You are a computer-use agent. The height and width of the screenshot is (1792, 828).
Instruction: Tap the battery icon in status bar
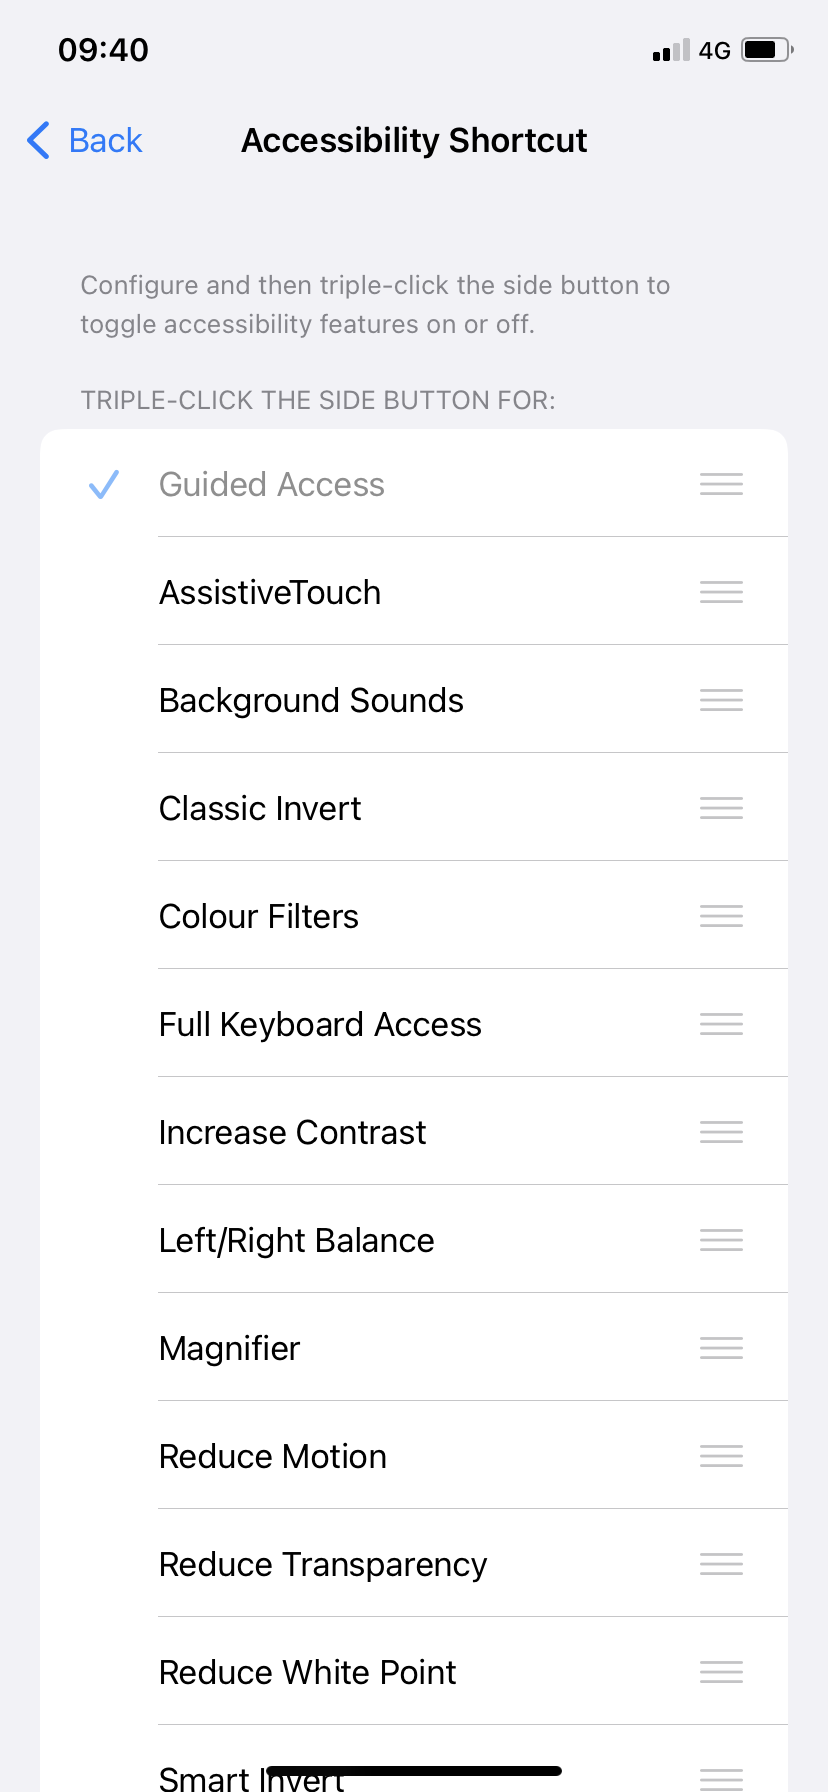766,50
